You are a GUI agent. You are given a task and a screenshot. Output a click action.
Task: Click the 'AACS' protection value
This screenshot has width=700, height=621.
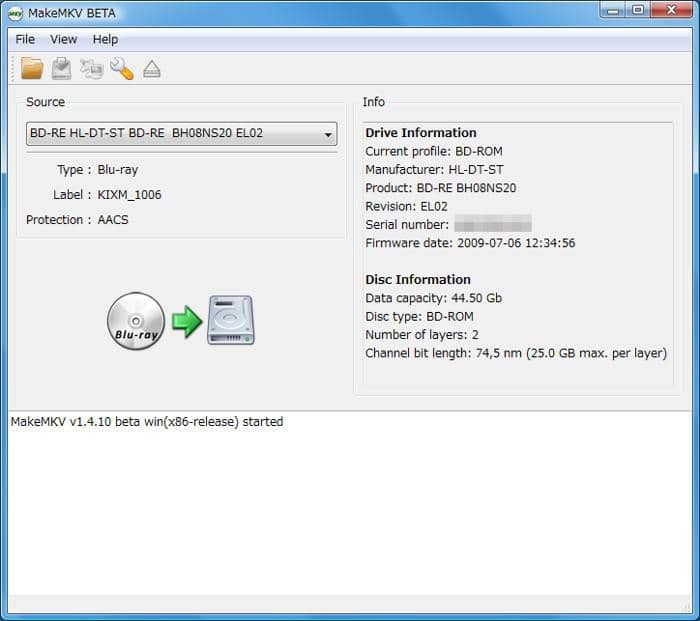(x=113, y=220)
